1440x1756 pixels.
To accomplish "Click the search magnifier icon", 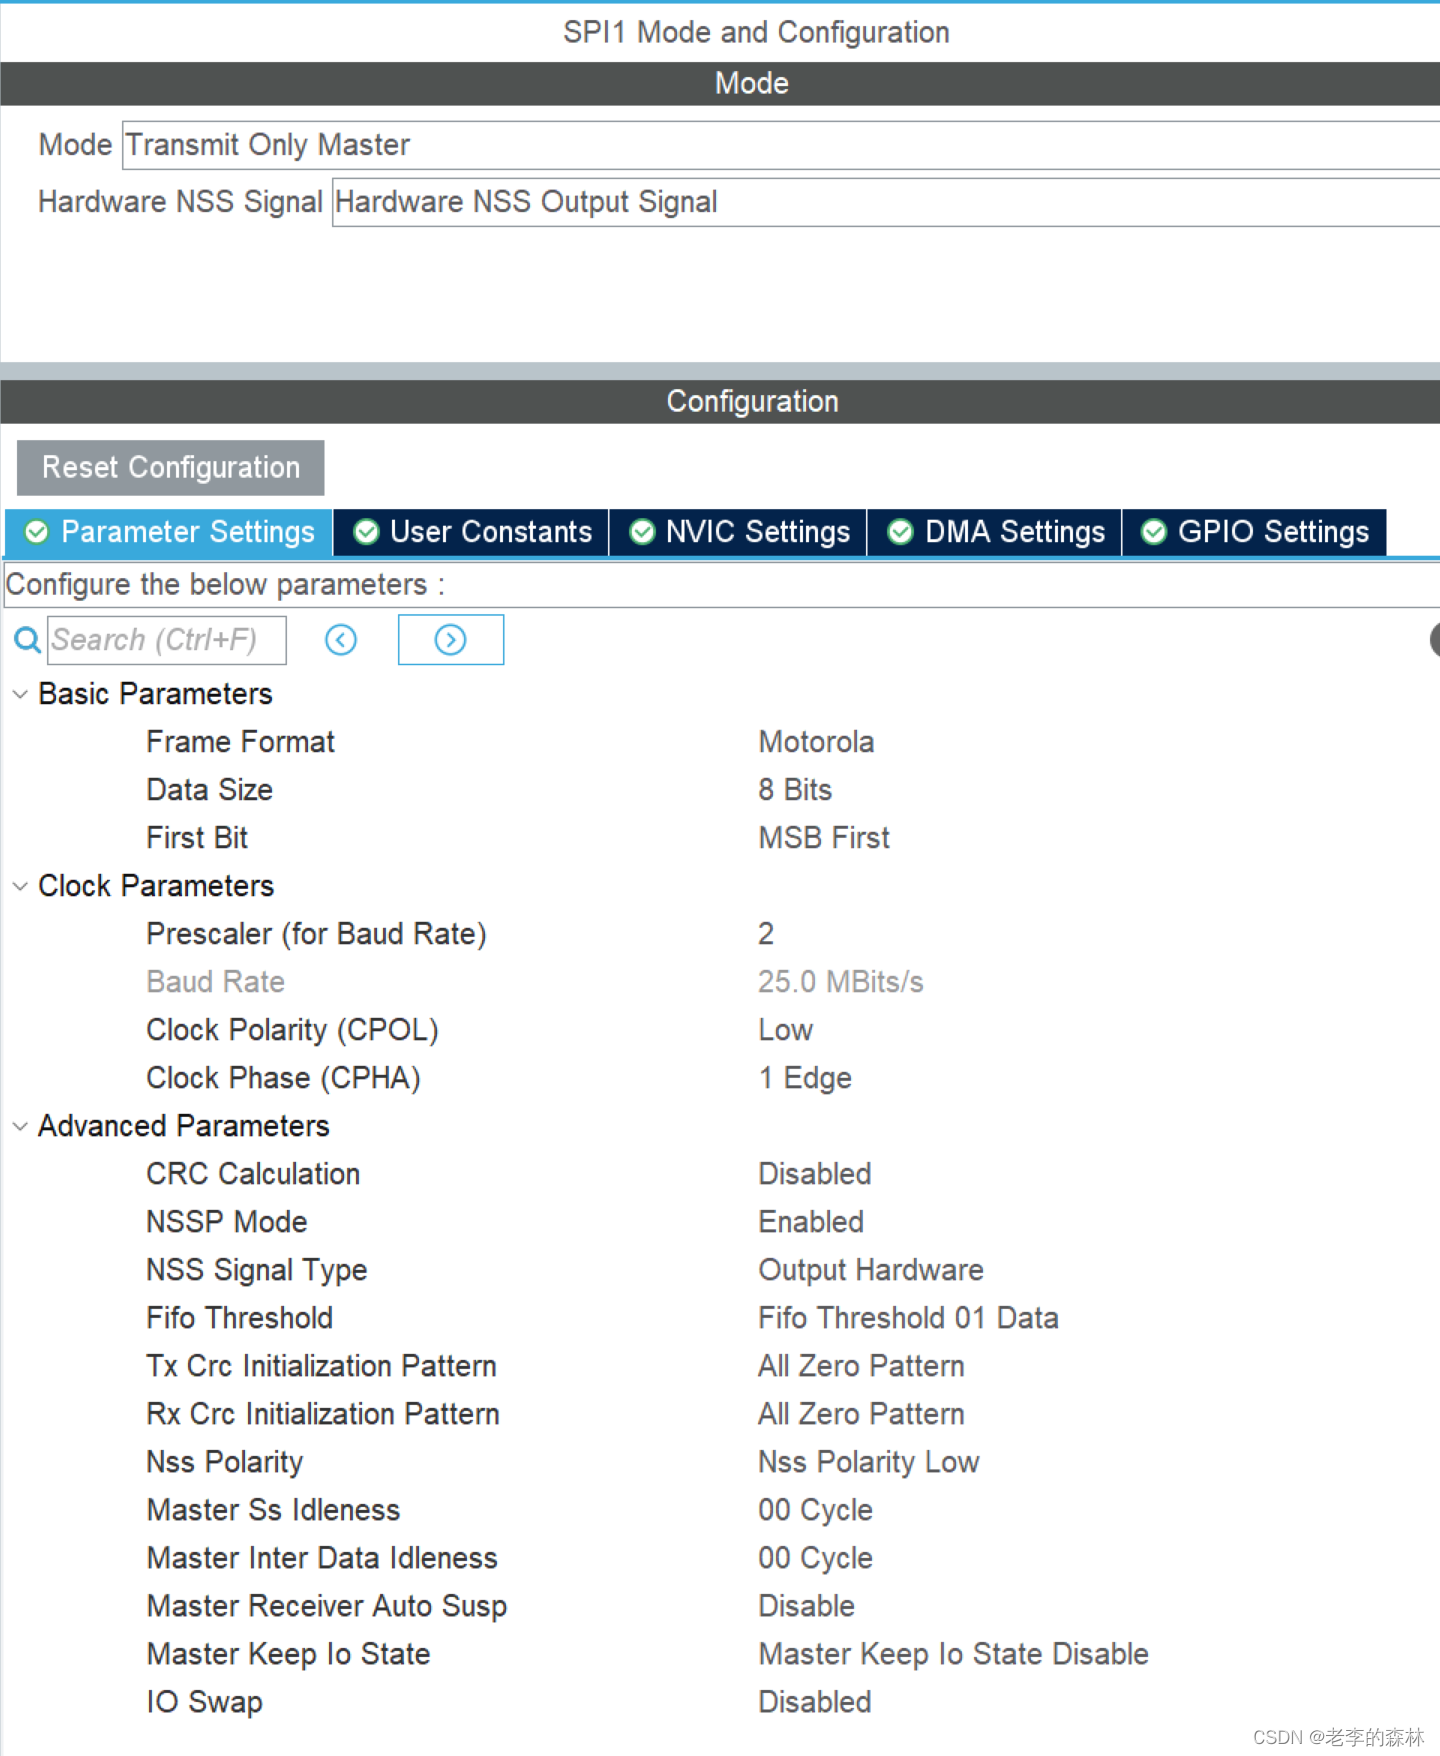I will coord(27,640).
